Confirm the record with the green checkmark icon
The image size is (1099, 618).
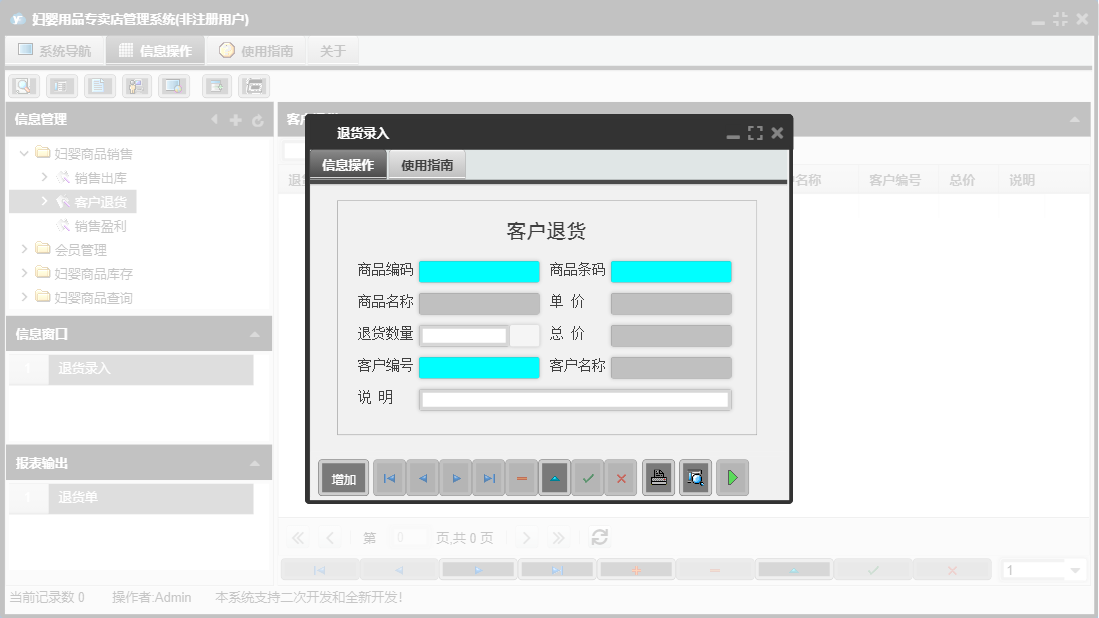(x=588, y=477)
